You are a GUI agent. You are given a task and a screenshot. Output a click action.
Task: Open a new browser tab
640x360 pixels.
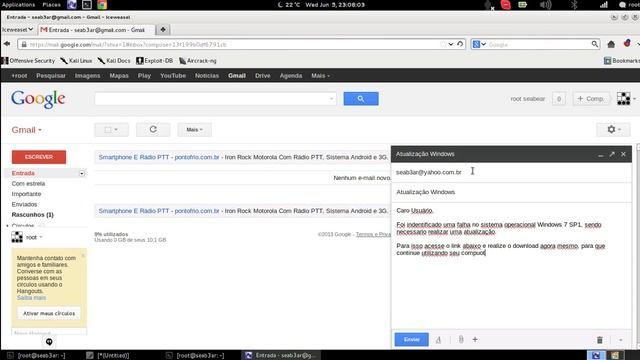pos(163,29)
